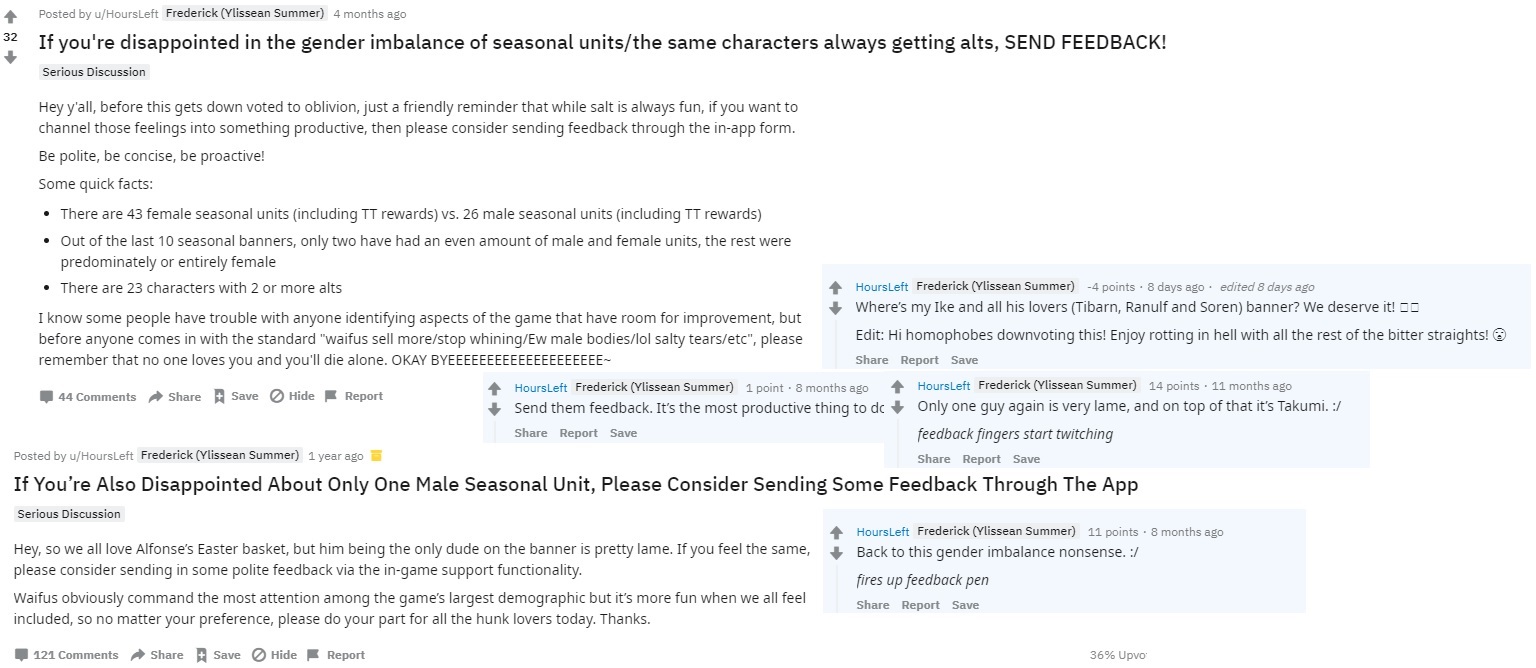Viewport: 1536px width, 668px height.
Task: Downvote the 'Only one guy again' comment
Action: [897, 407]
